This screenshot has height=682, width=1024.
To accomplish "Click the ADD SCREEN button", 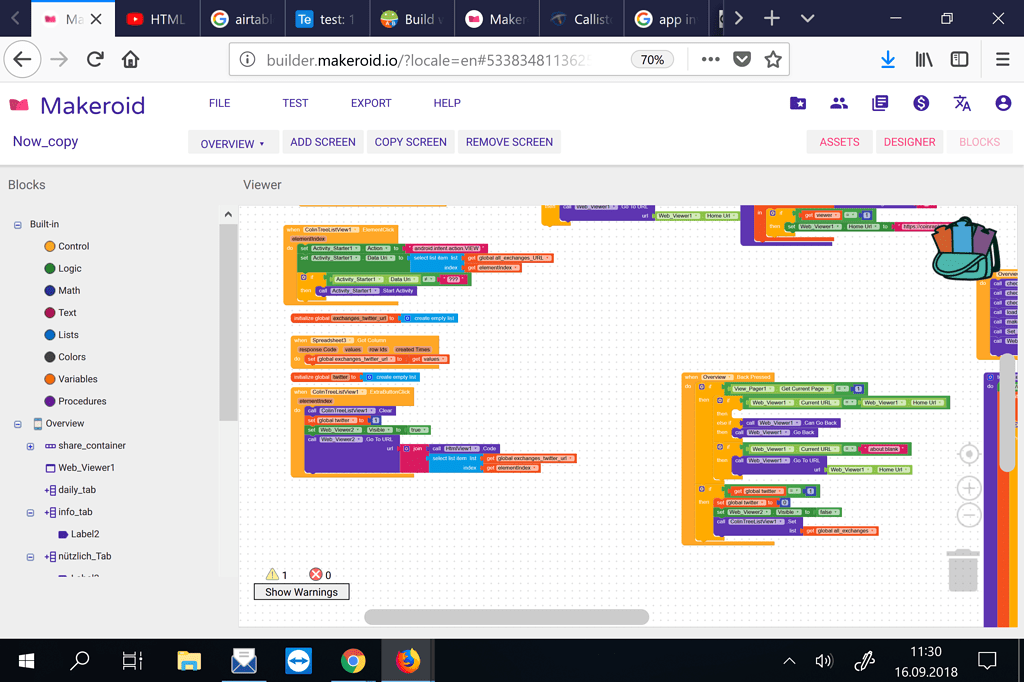I will 322,142.
